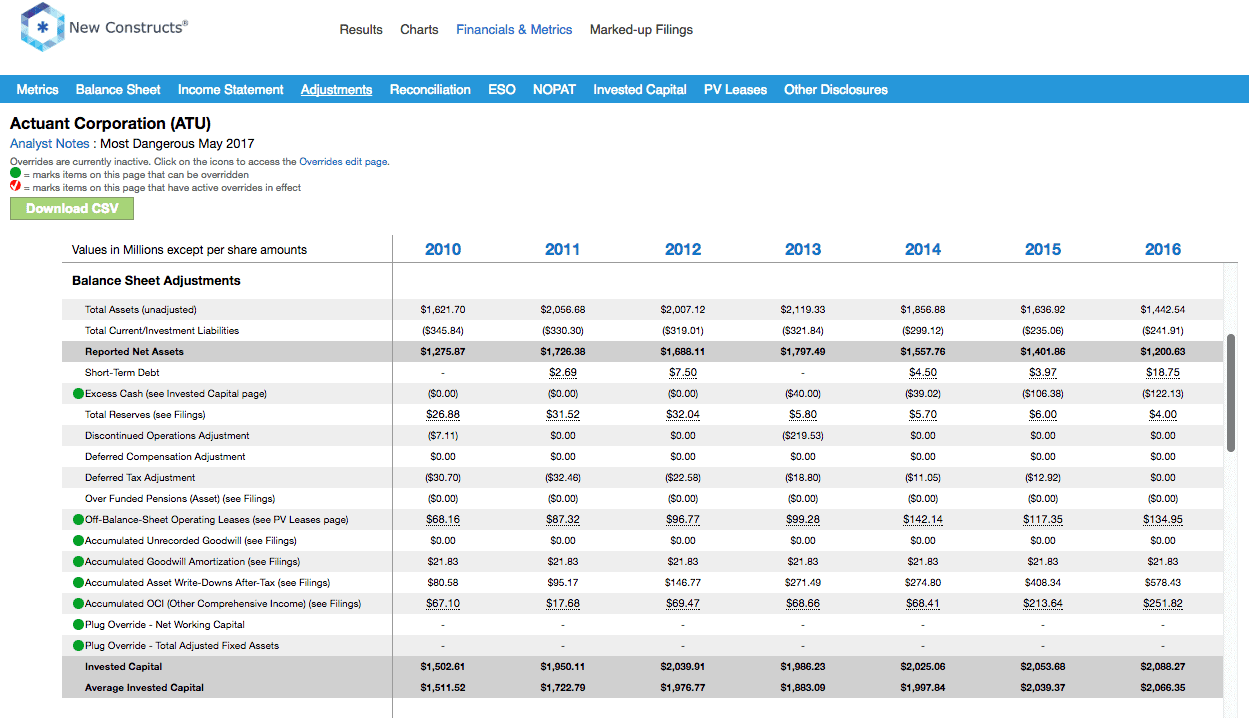Click the green override dot beside Off-Balance-Sheet Operating Leases
Screen dimensions: 1249x718
click(79, 520)
